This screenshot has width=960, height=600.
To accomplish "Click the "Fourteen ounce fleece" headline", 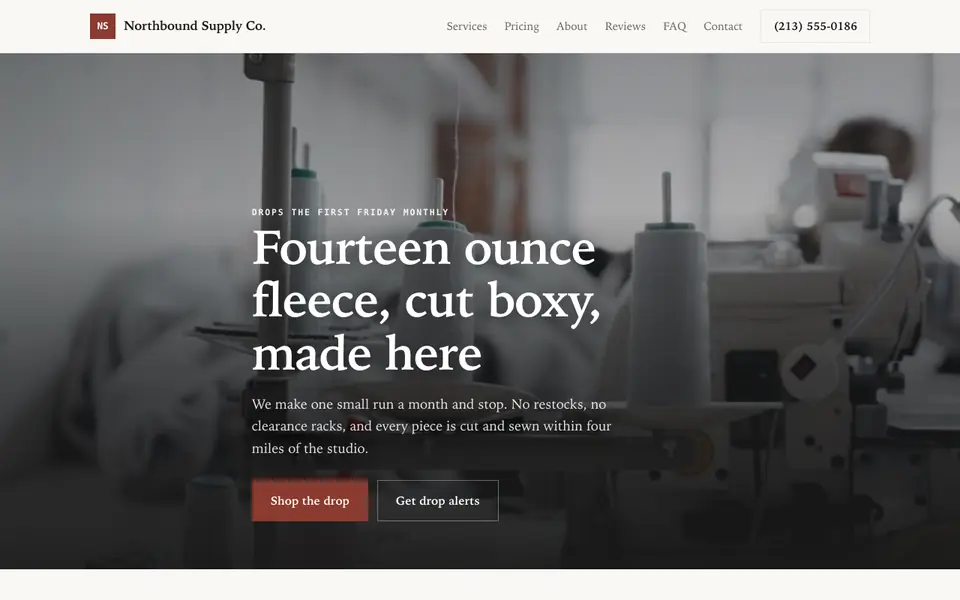I will [x=426, y=300].
